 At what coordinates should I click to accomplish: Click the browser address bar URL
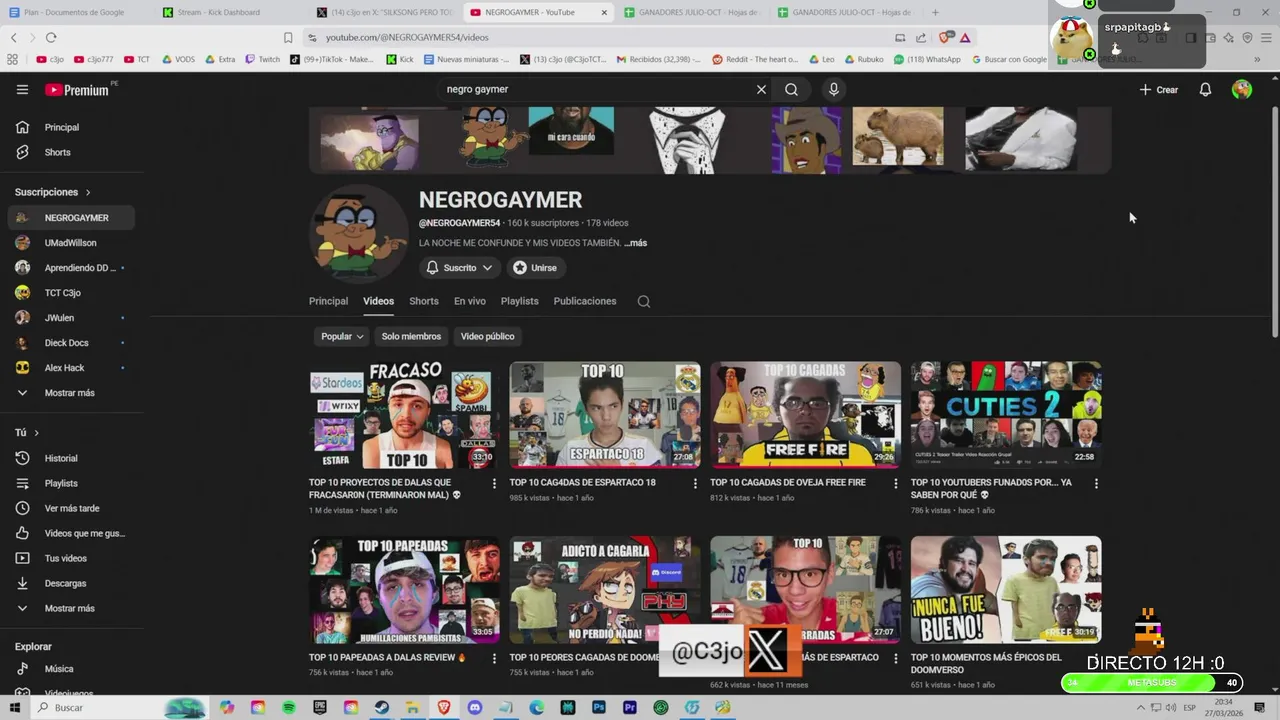[407, 37]
